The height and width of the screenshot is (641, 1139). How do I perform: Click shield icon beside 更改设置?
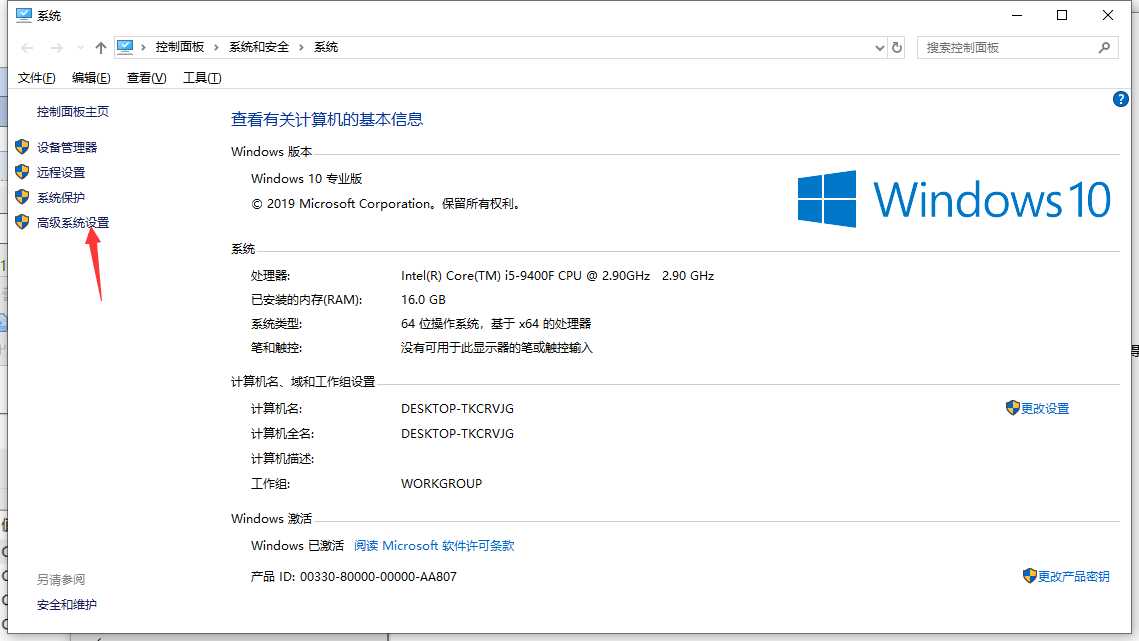pyautogui.click(x=1013, y=408)
